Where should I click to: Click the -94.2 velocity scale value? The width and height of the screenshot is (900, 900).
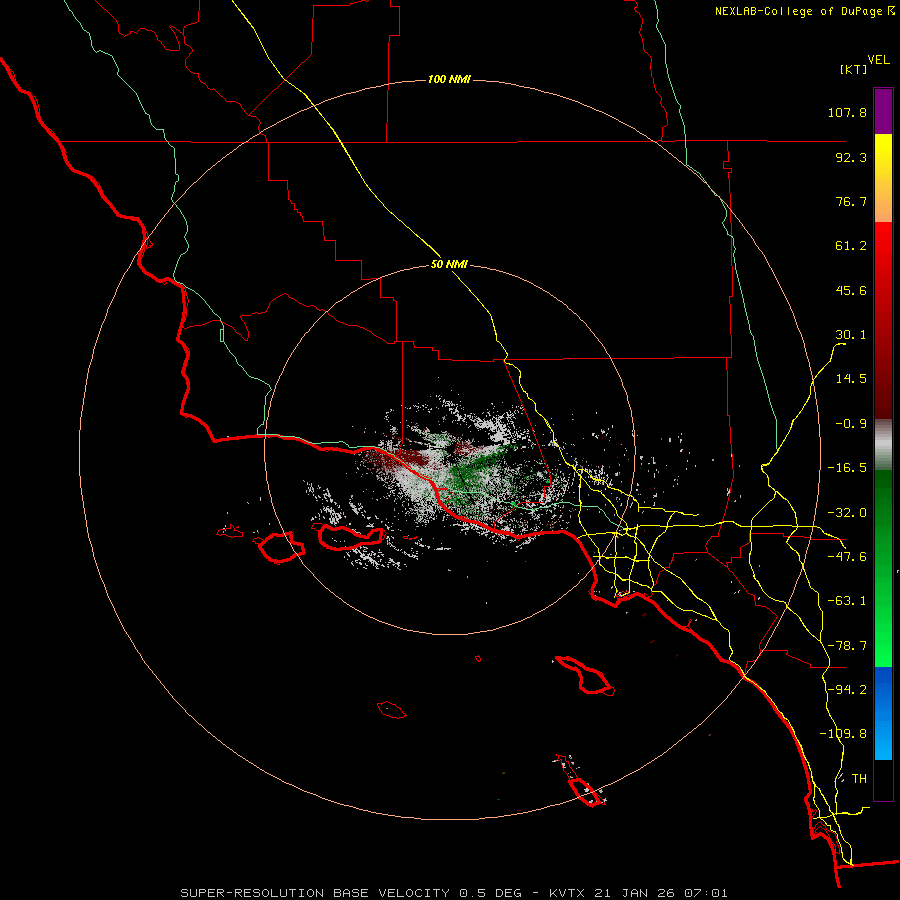(x=847, y=689)
